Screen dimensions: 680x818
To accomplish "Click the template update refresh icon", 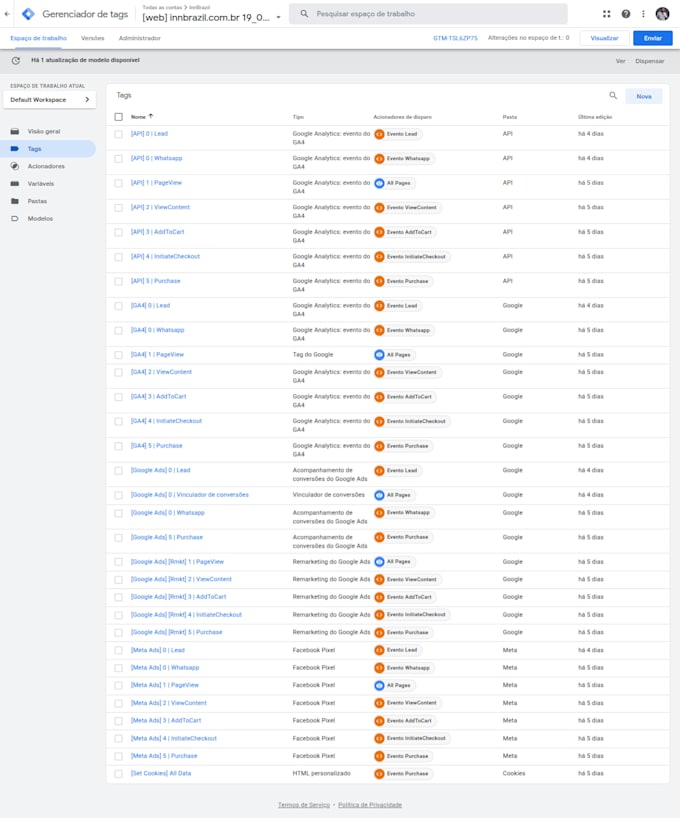I will pyautogui.click(x=16, y=61).
